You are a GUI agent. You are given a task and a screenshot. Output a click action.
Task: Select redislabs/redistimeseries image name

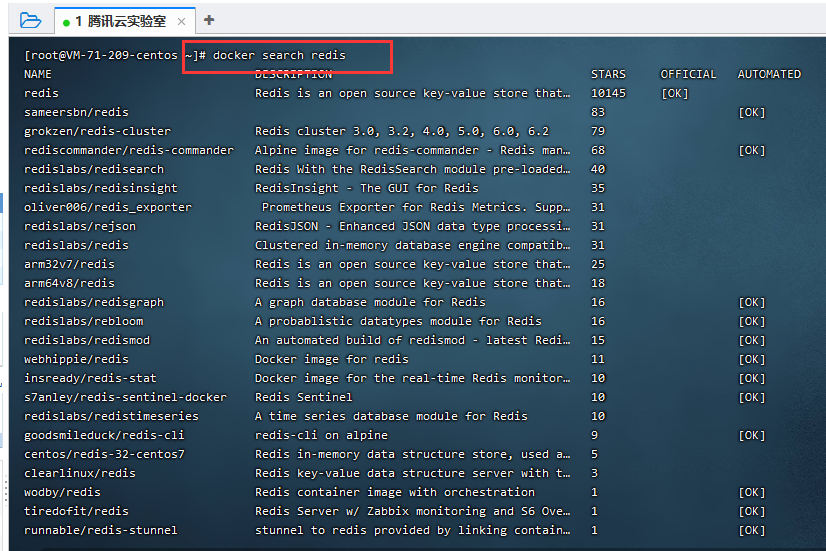point(111,416)
